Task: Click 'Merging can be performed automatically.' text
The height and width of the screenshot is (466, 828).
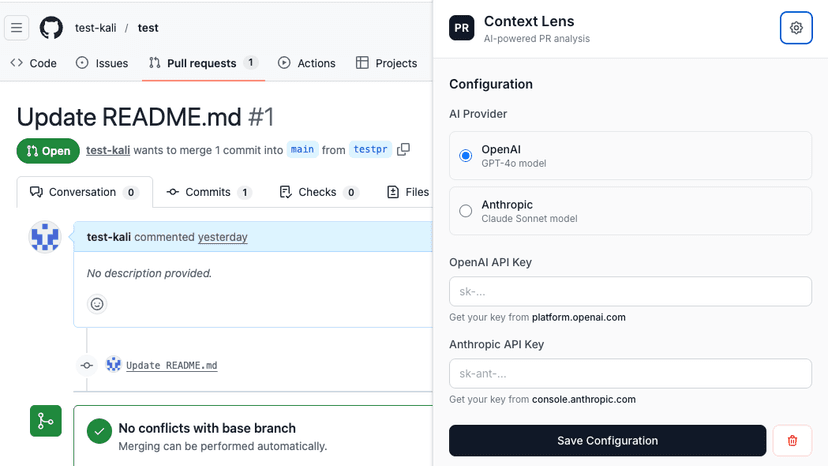Action: (222, 446)
